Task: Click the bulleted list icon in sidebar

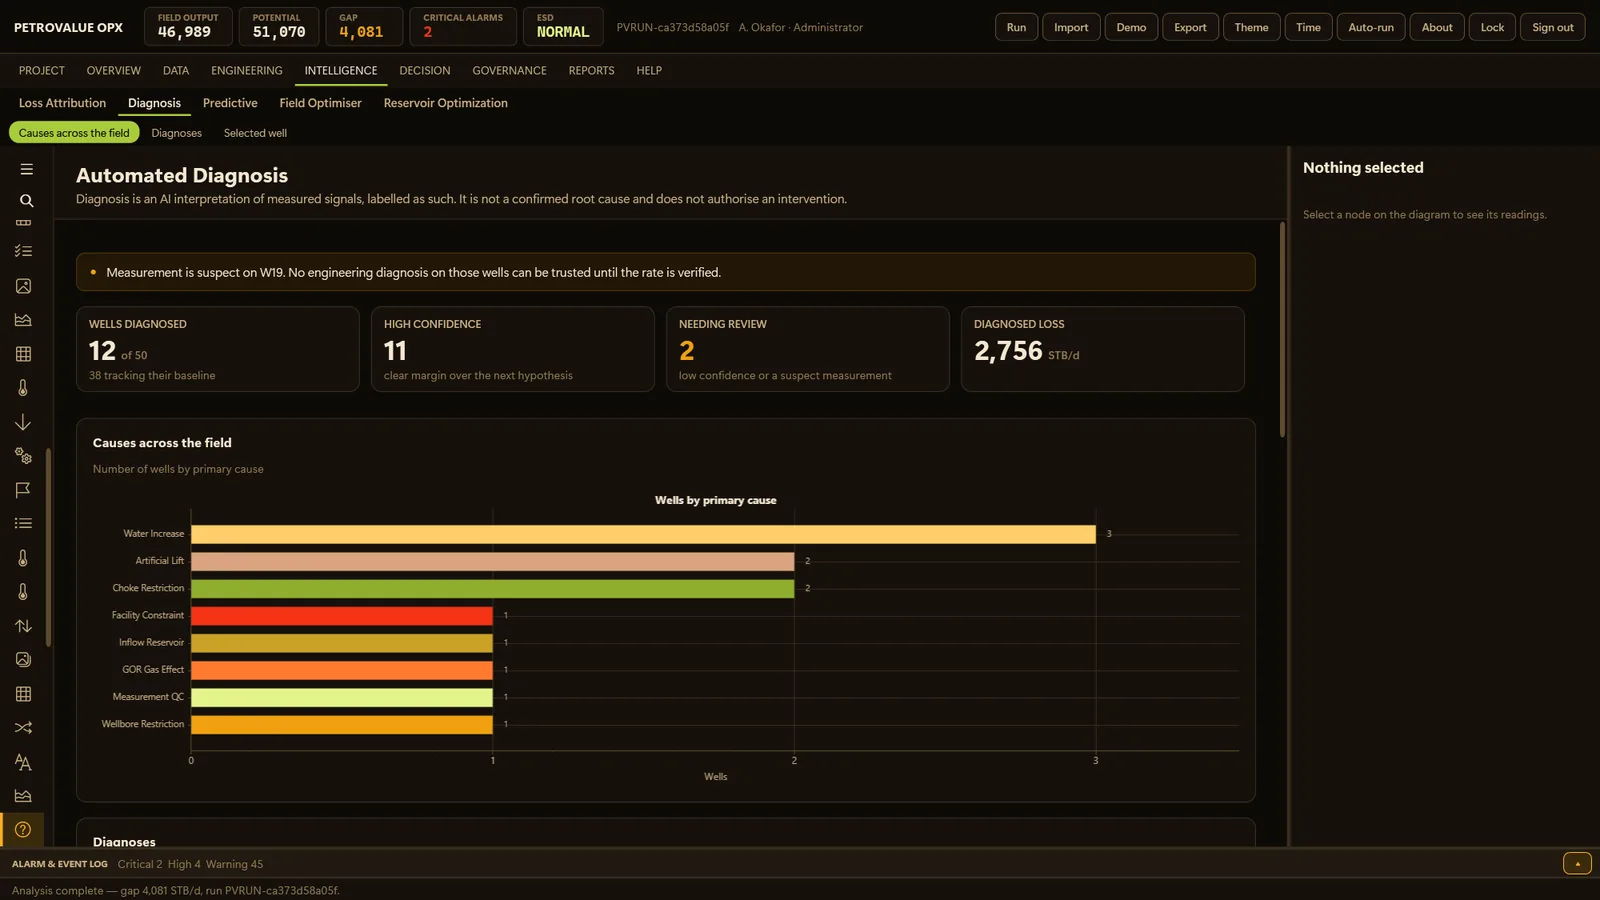Action: click(23, 523)
